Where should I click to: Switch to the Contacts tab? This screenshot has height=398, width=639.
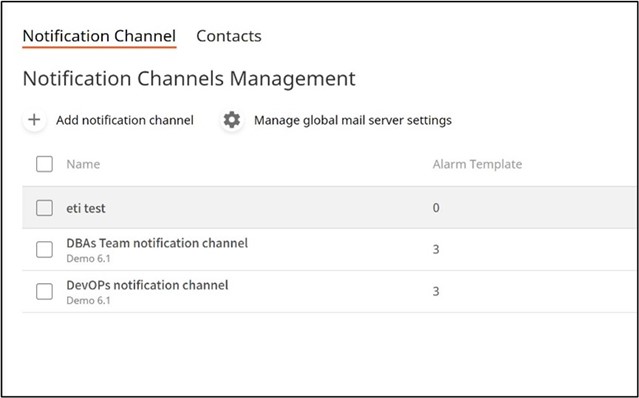(229, 36)
